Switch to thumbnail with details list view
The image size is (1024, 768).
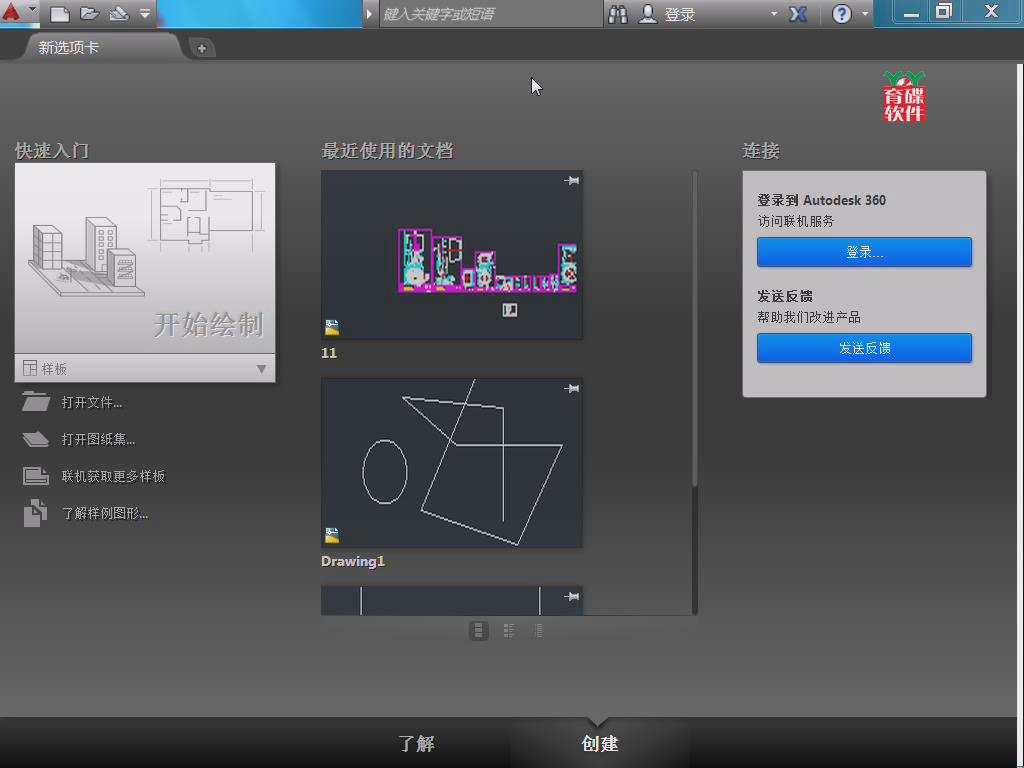tap(509, 631)
